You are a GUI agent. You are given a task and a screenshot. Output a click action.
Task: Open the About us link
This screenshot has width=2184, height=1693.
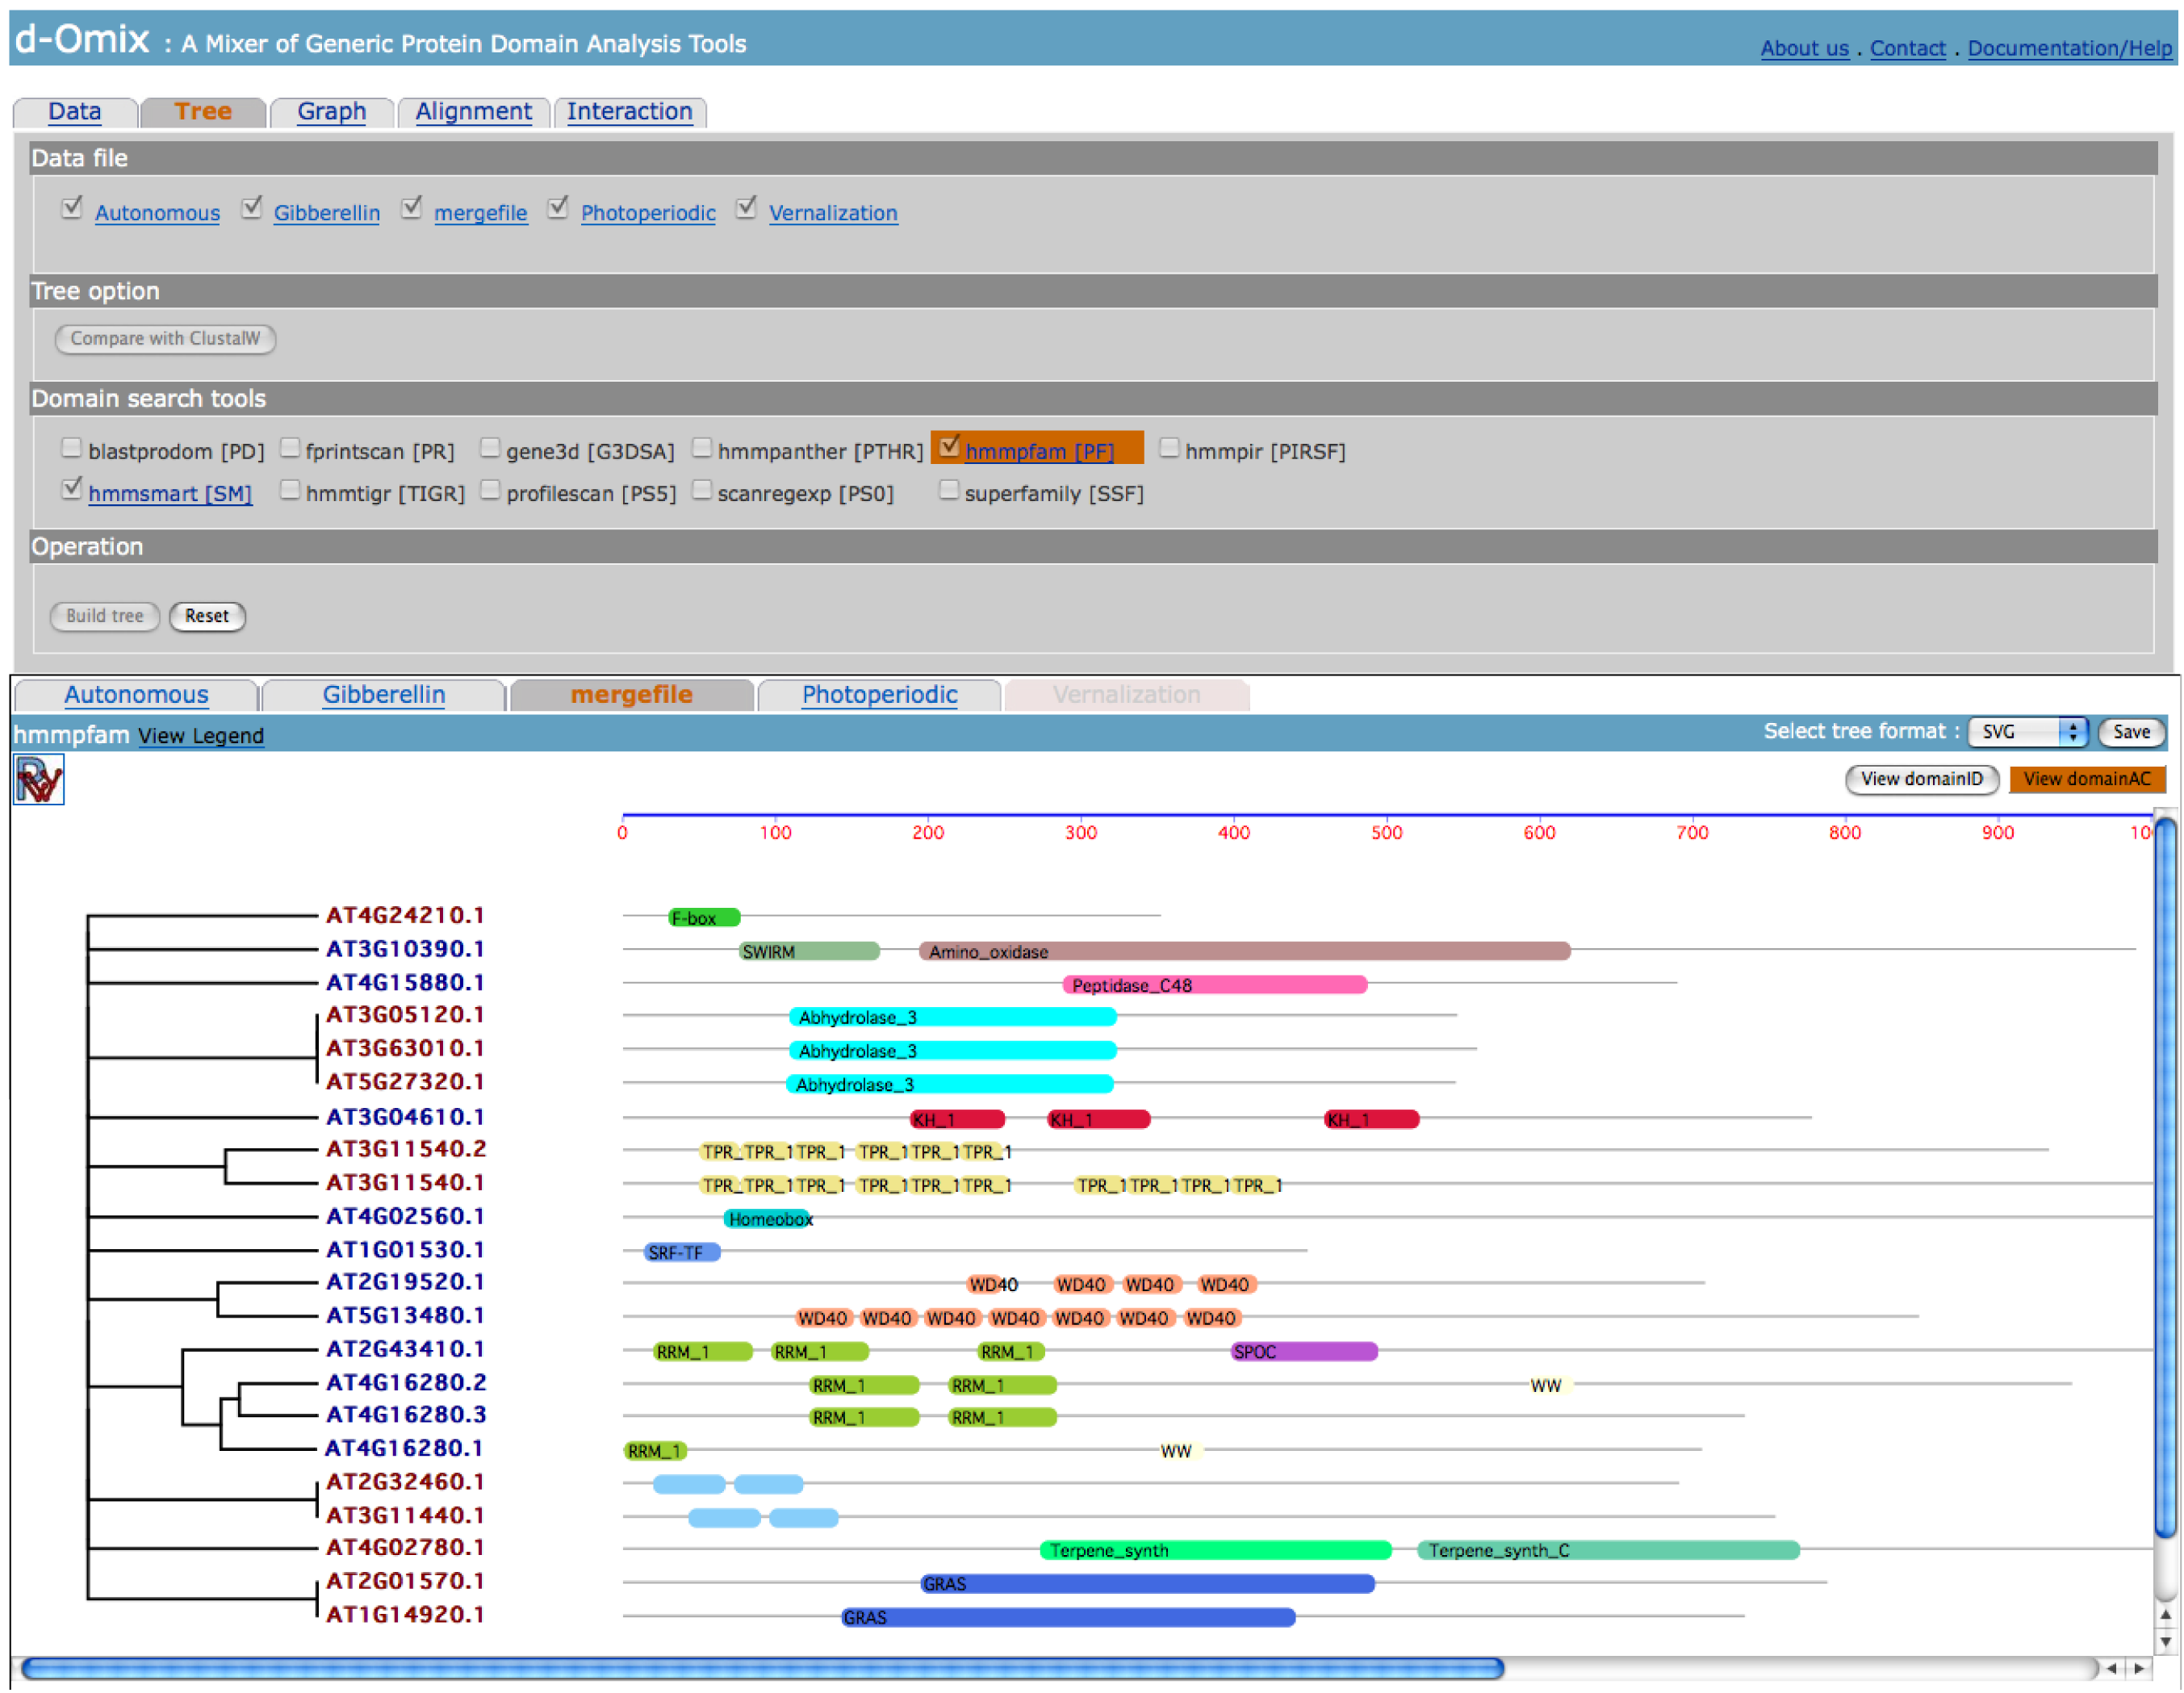click(1805, 48)
